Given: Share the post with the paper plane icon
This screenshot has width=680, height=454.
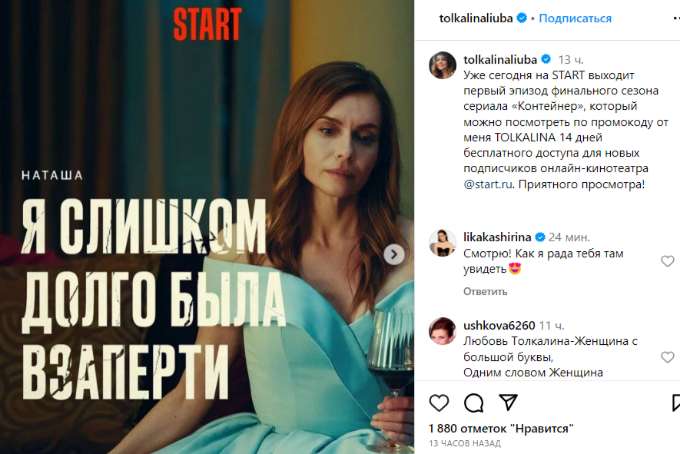Looking at the screenshot, I should click(x=508, y=402).
